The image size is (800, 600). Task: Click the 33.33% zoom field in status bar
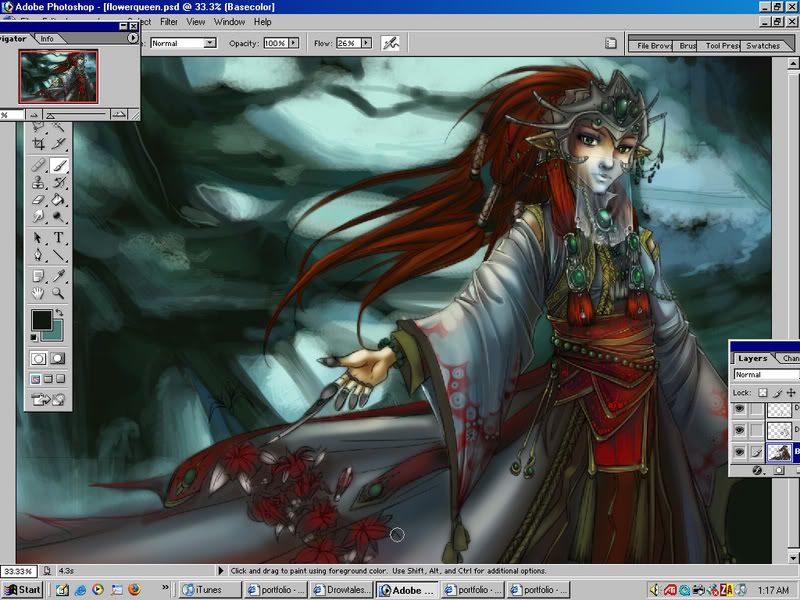pos(18,571)
